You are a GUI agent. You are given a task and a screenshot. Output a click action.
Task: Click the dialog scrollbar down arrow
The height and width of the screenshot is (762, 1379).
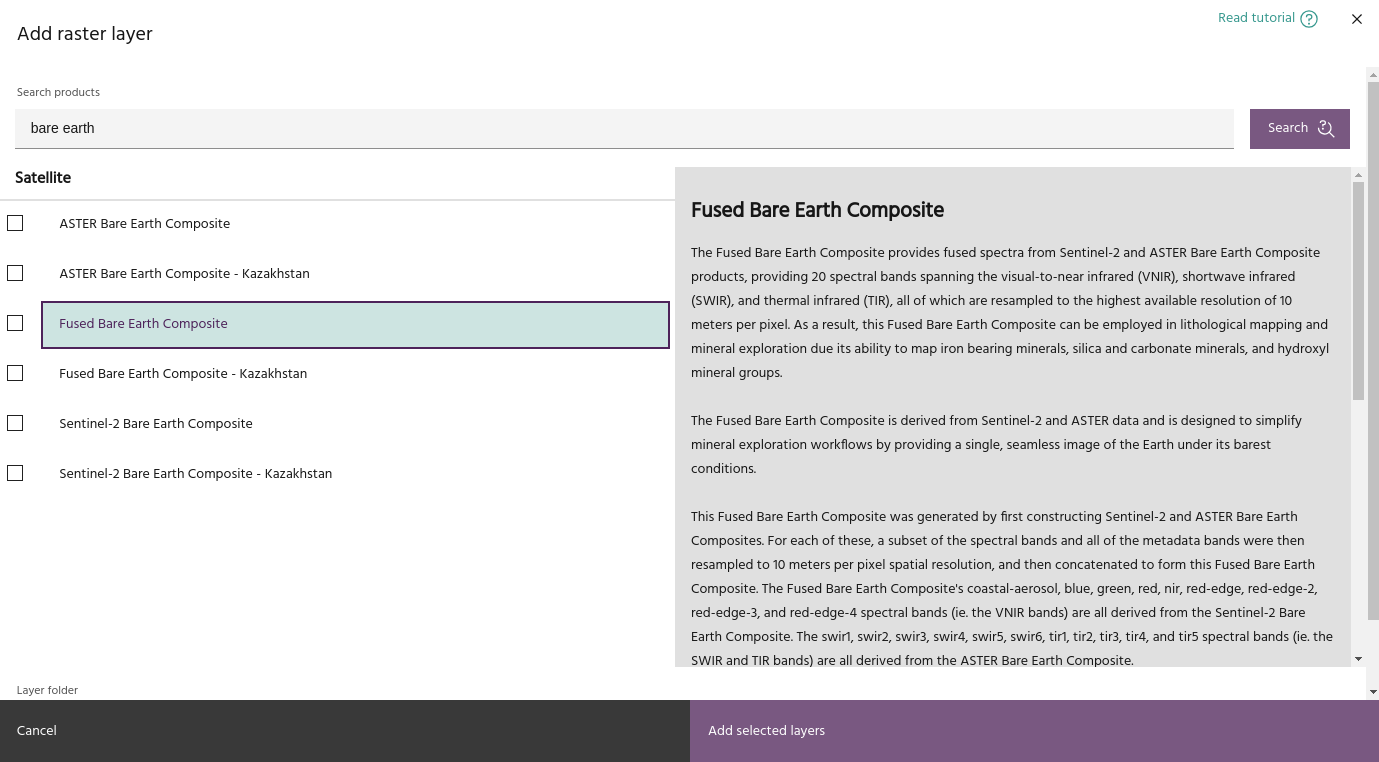1372,691
